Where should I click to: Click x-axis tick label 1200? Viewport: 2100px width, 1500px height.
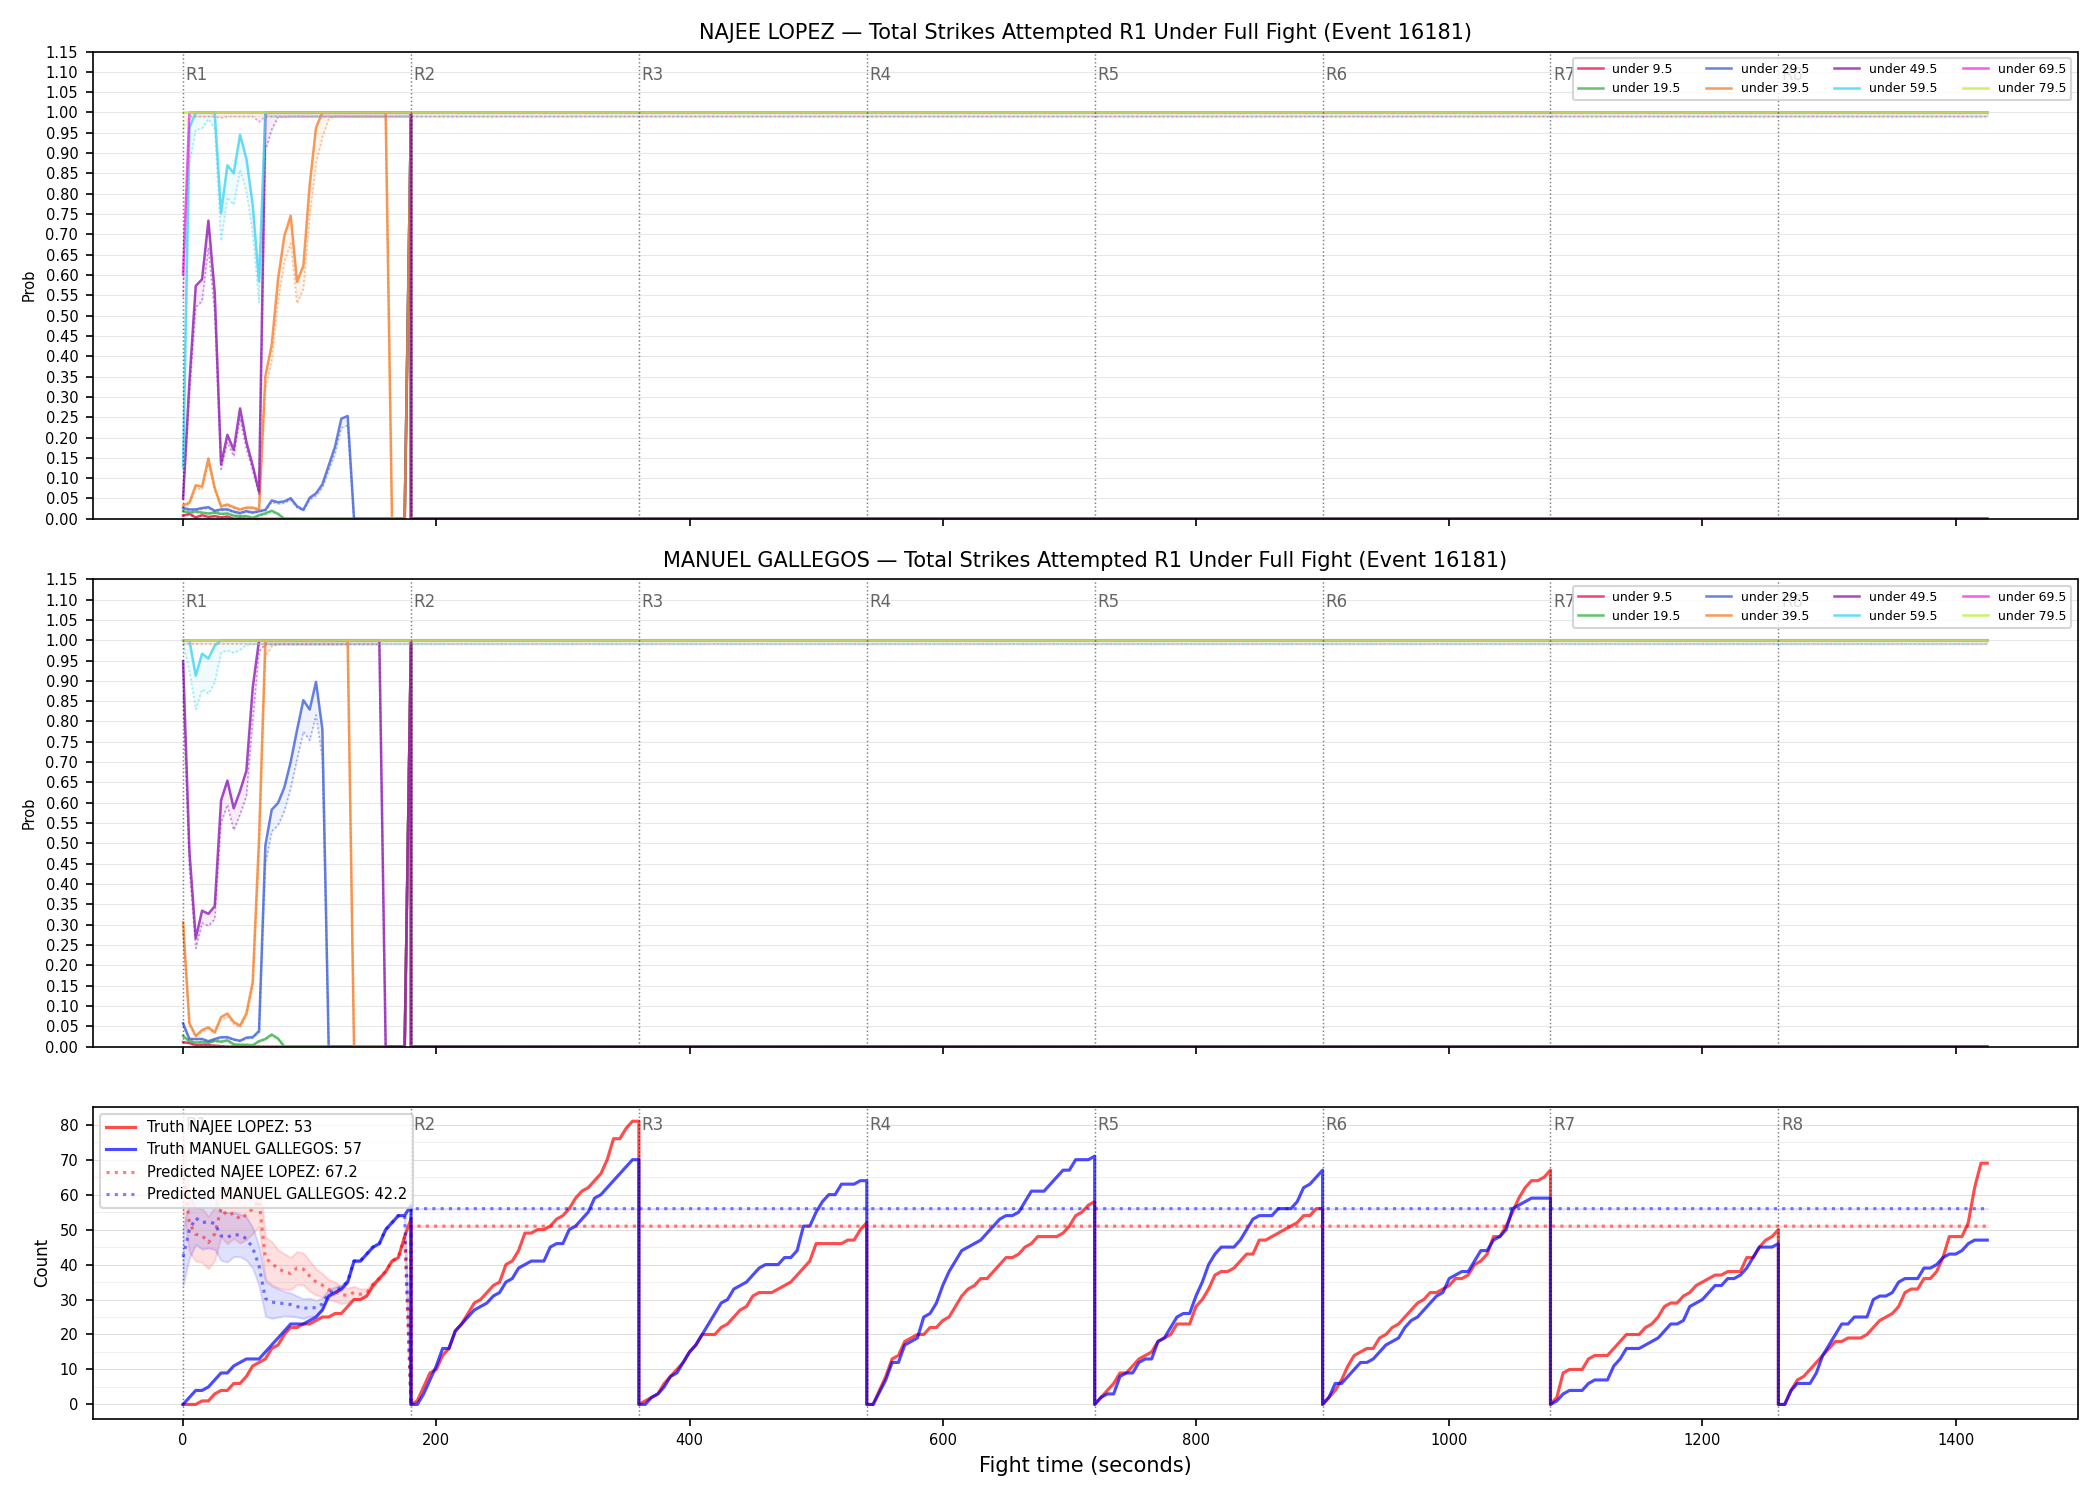[1702, 1440]
